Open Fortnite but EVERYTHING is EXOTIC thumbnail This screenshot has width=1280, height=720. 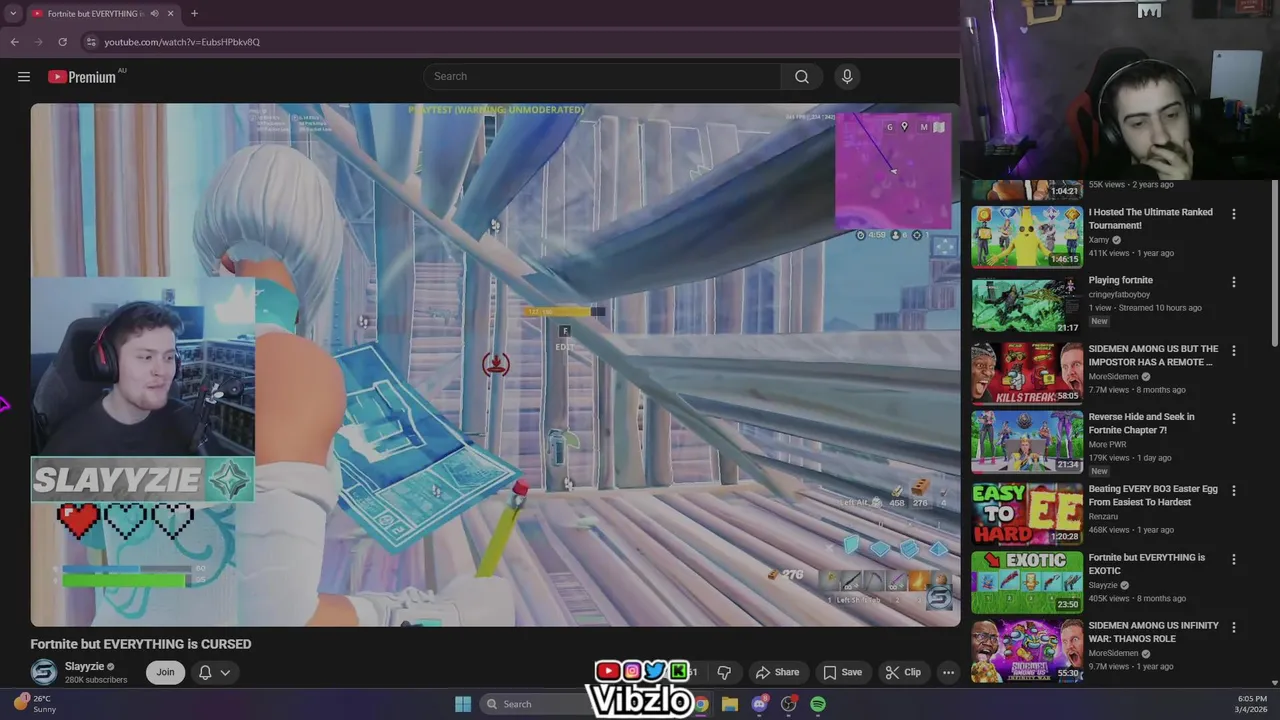pyautogui.click(x=1027, y=582)
